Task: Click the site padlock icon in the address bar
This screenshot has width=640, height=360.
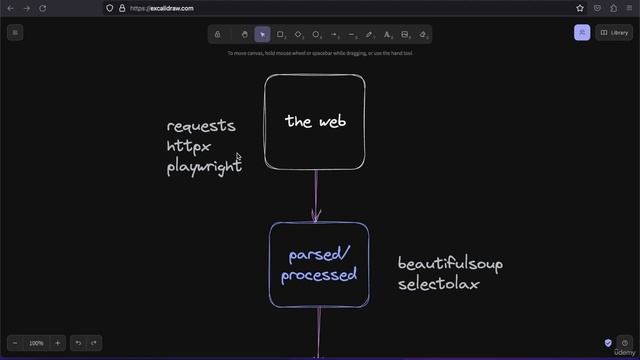Action: 122,8
